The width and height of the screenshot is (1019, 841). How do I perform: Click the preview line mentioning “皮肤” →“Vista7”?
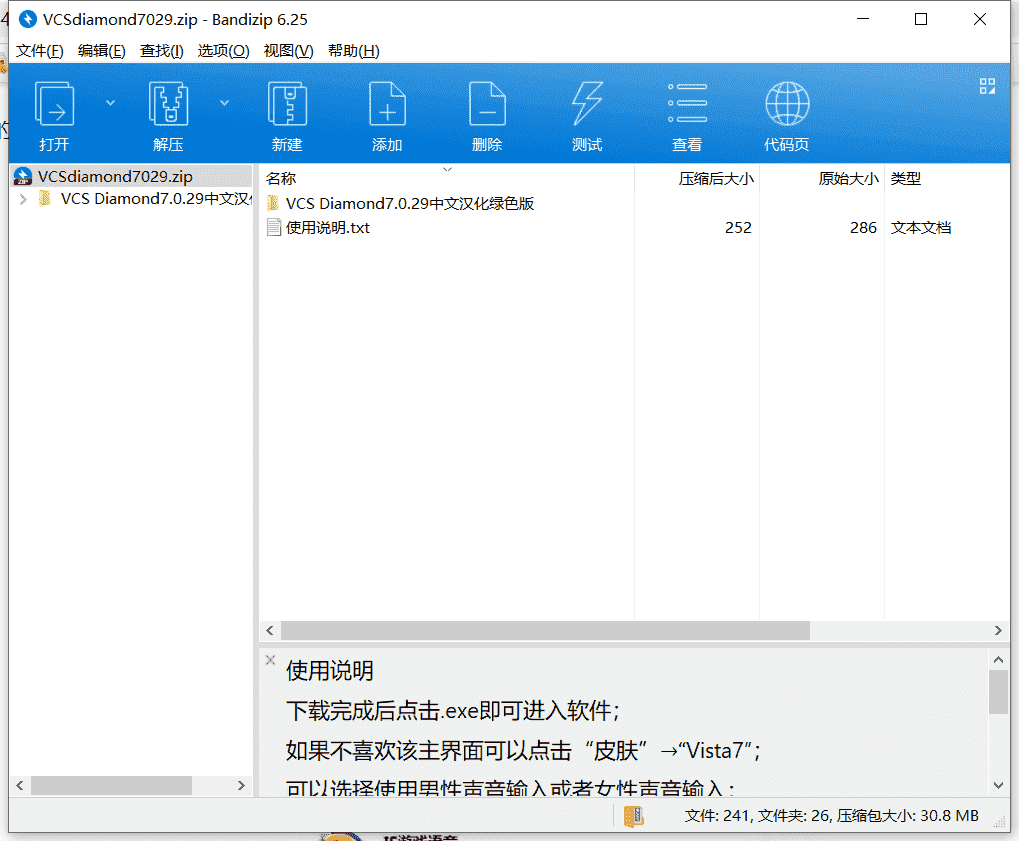click(522, 751)
